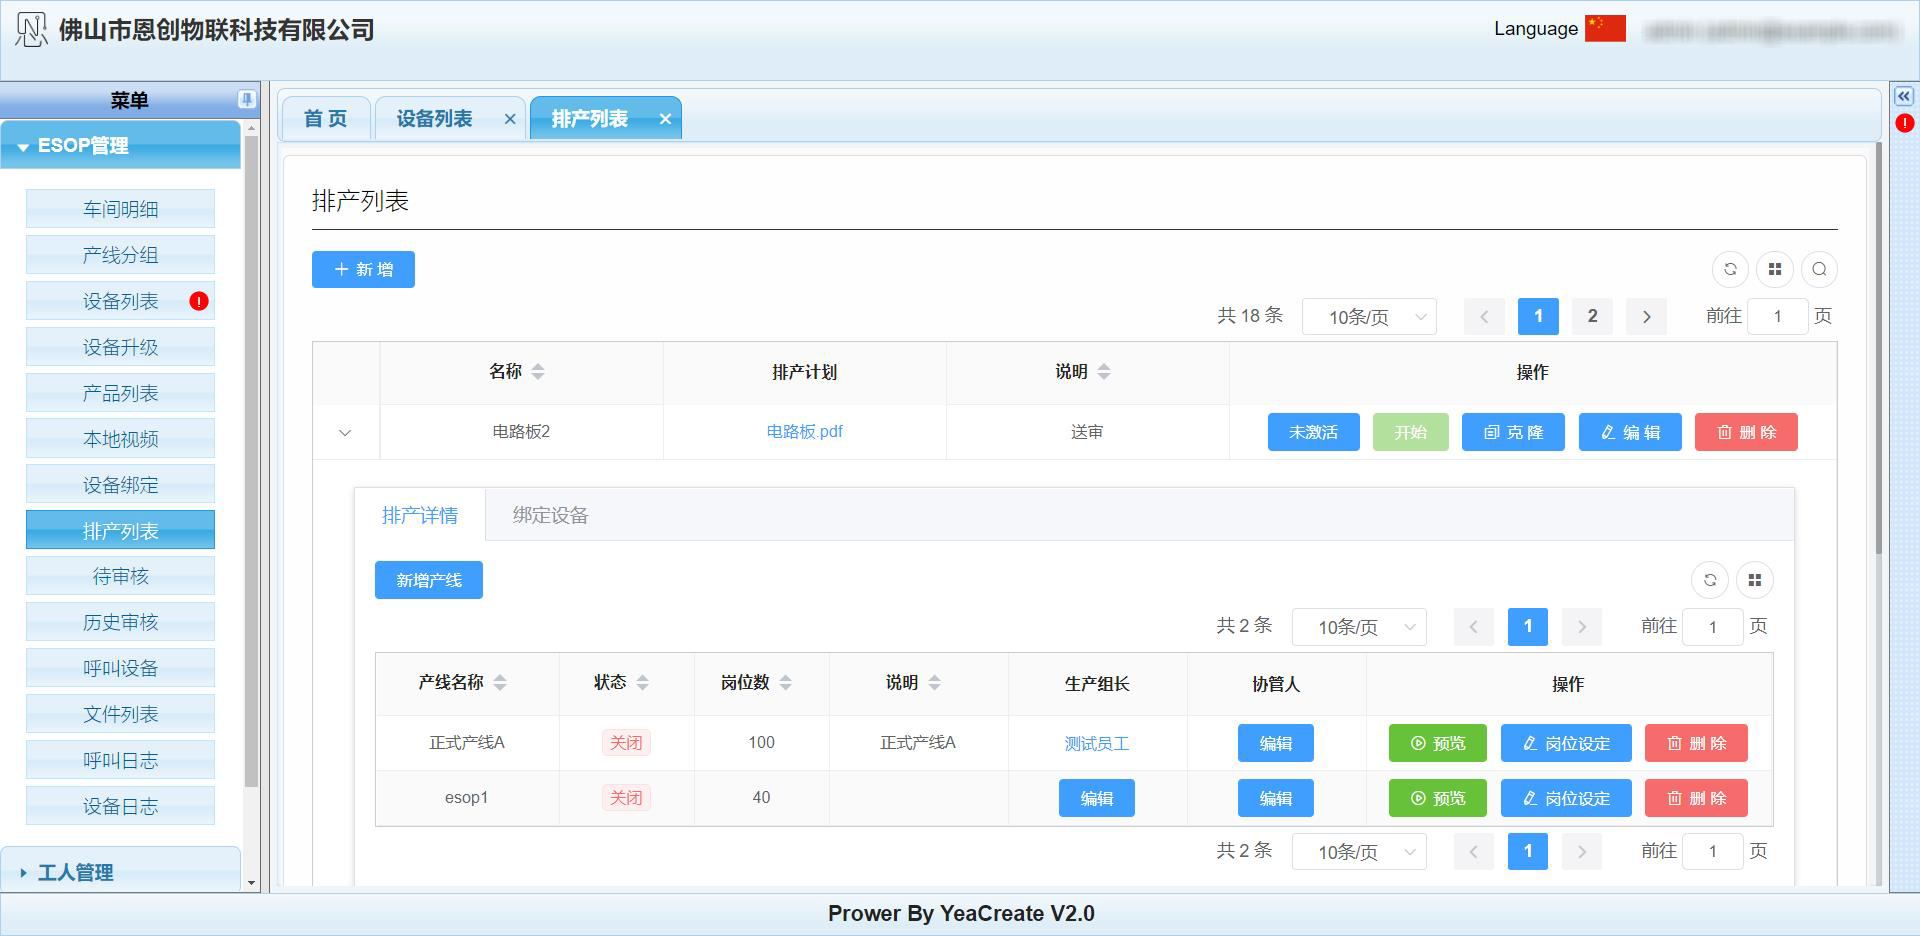
Task: Sort by 名称 column
Action: [x=538, y=372]
